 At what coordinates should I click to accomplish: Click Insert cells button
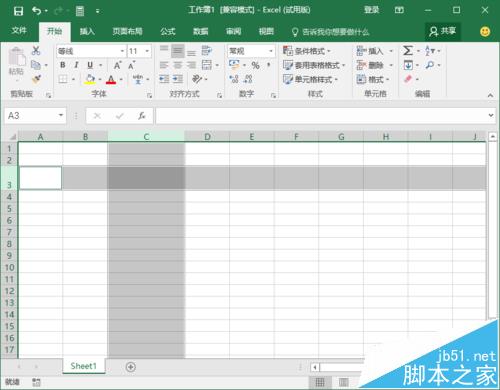[370, 51]
